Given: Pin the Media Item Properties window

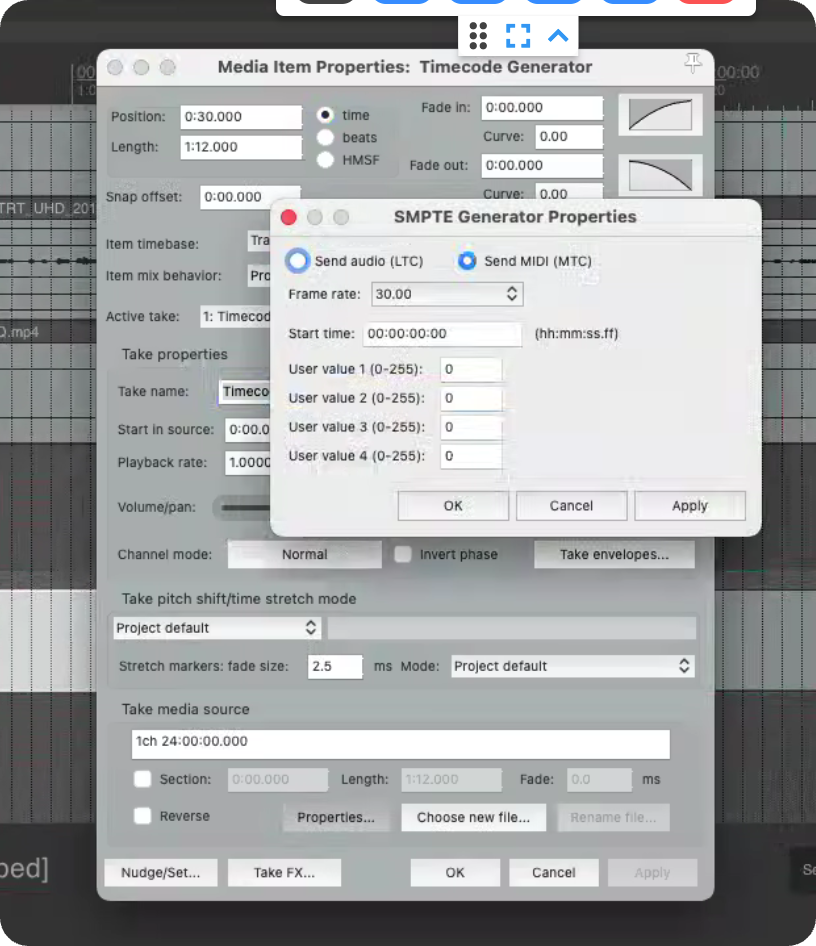Looking at the screenshot, I should tap(693, 63).
